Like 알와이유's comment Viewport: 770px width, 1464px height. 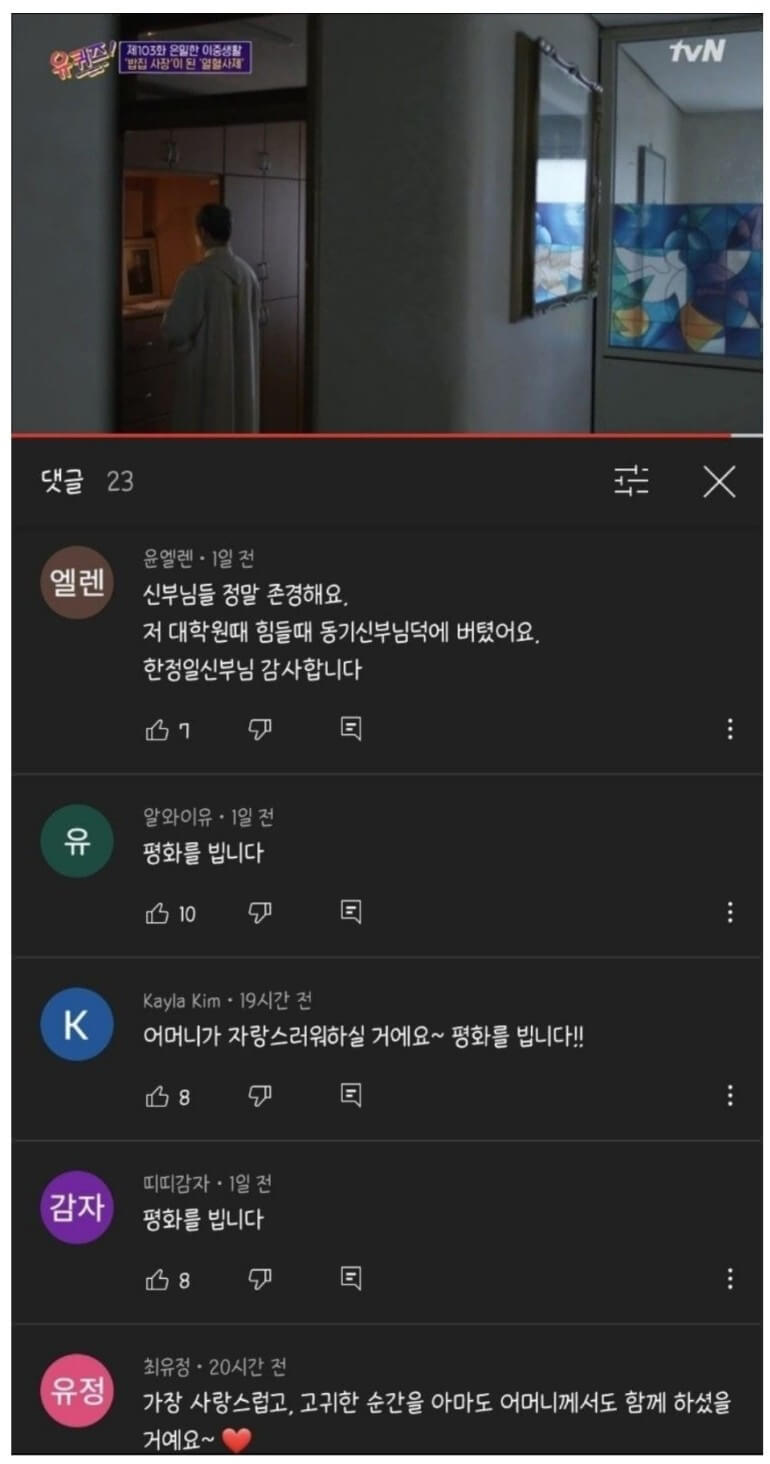pos(157,913)
